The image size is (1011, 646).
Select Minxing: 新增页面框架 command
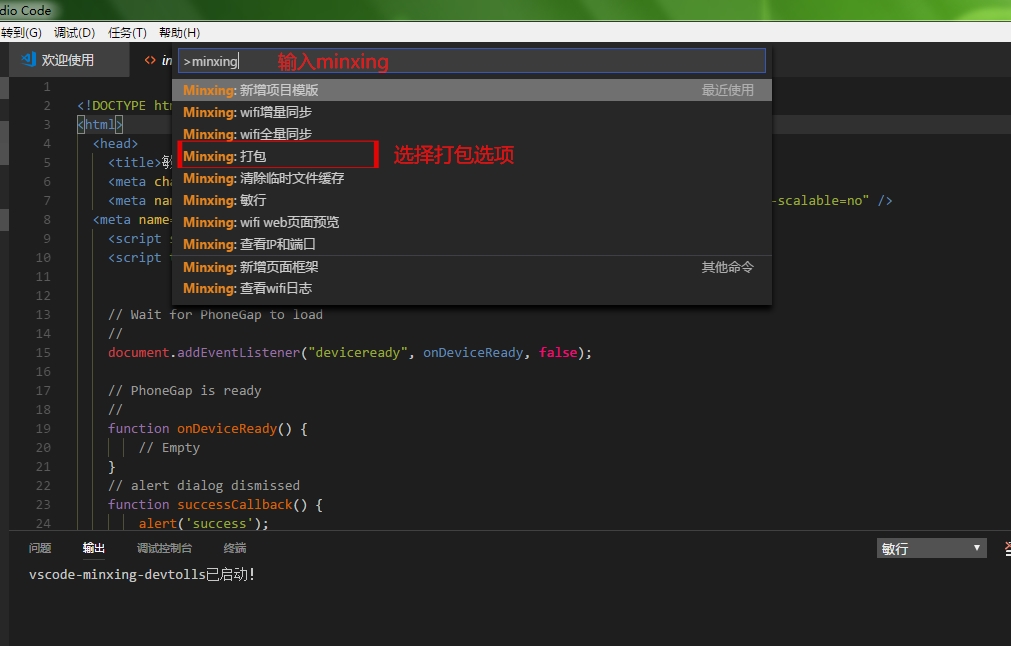pos(471,267)
